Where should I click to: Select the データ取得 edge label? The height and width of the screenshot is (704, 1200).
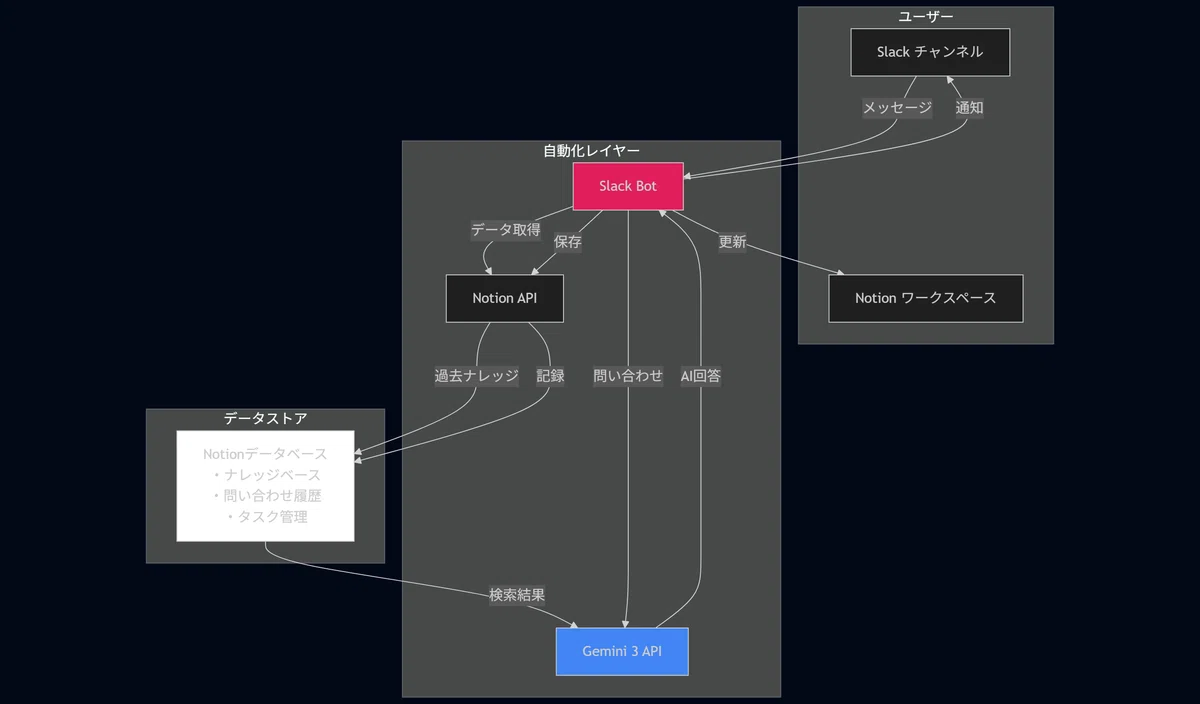(506, 230)
